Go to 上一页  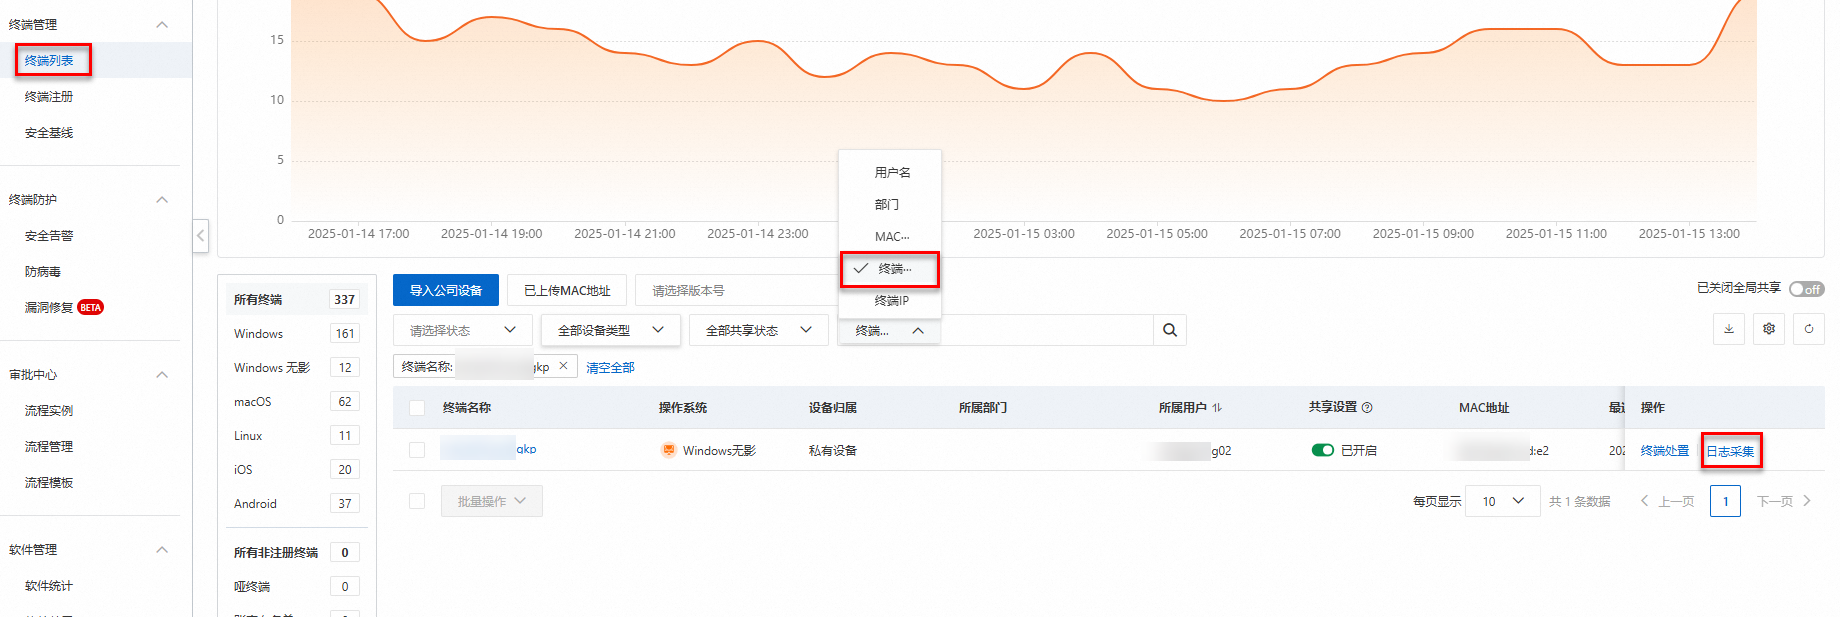[1667, 501]
